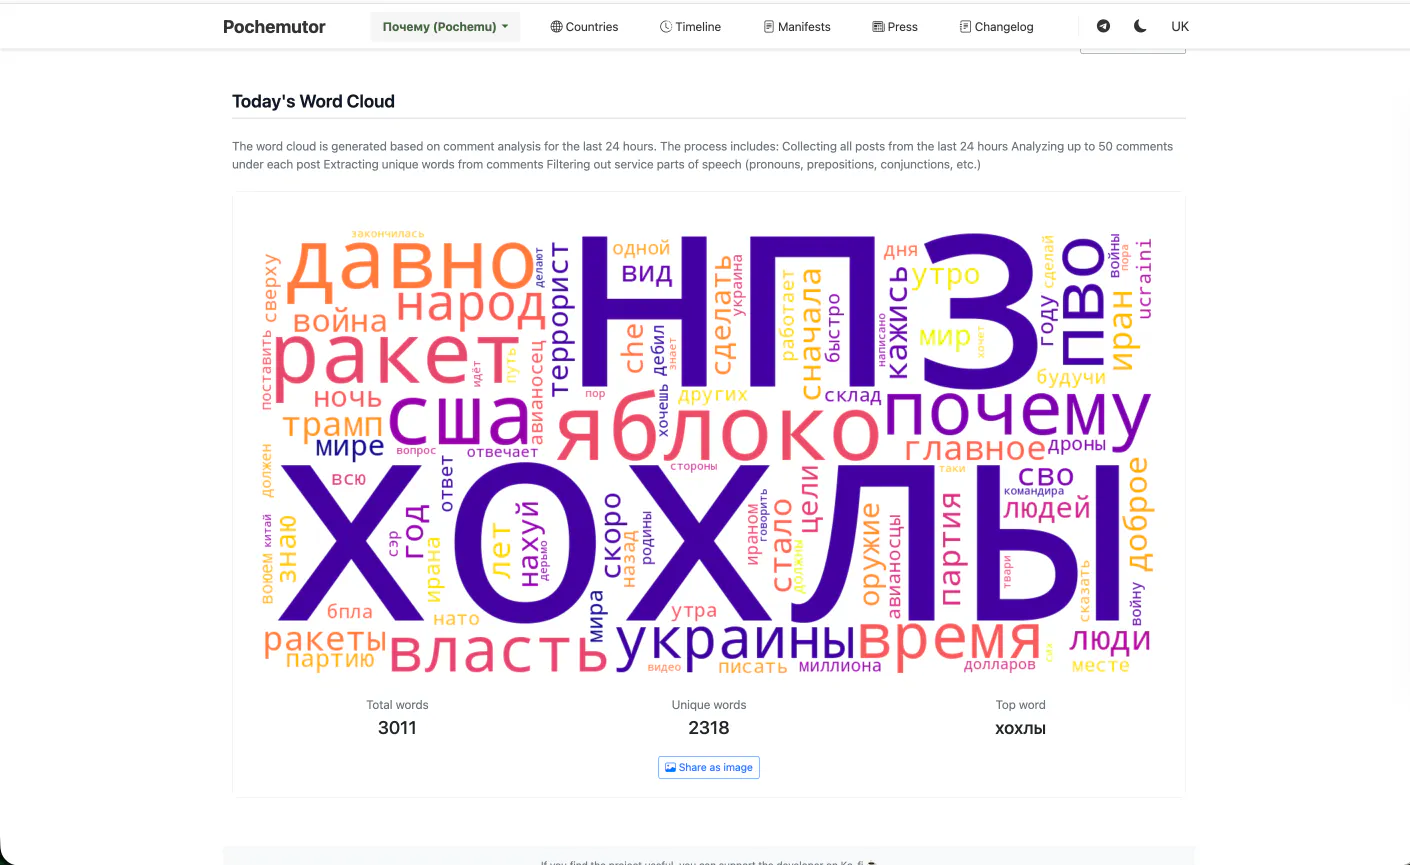Image resolution: width=1410 pixels, height=865 pixels.
Task: Click the unique words value 2318
Action: pyautogui.click(x=709, y=728)
